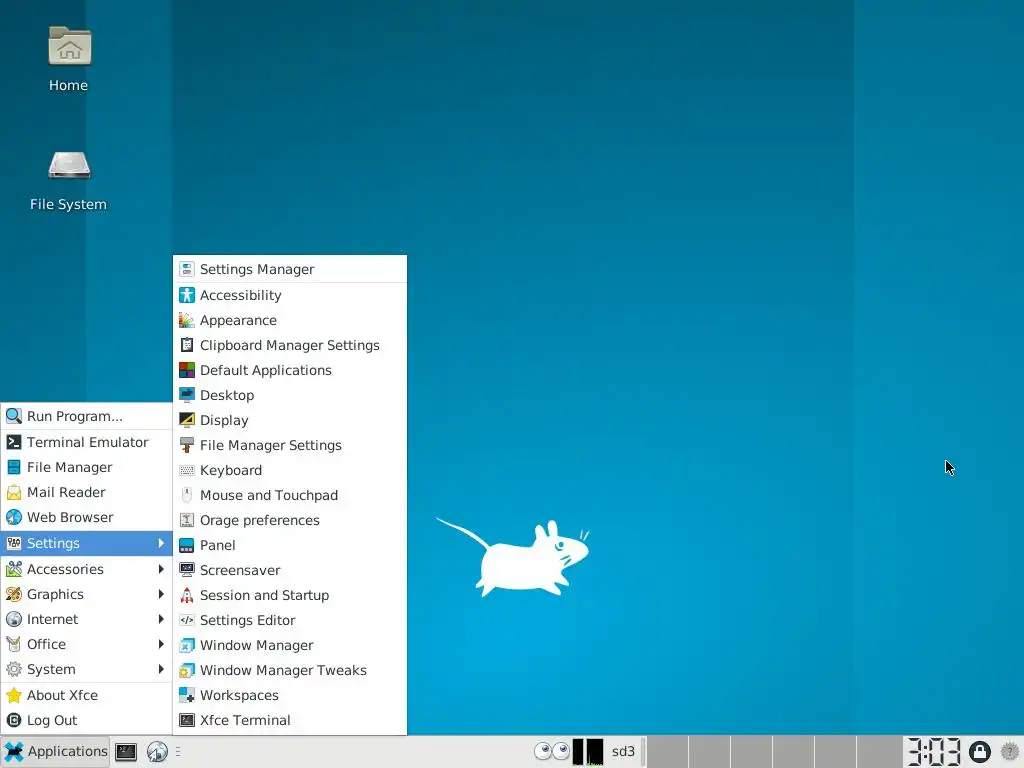This screenshot has height=768, width=1024.
Task: Open the Accessibility settings icon entry
Action: pyautogui.click(x=290, y=295)
